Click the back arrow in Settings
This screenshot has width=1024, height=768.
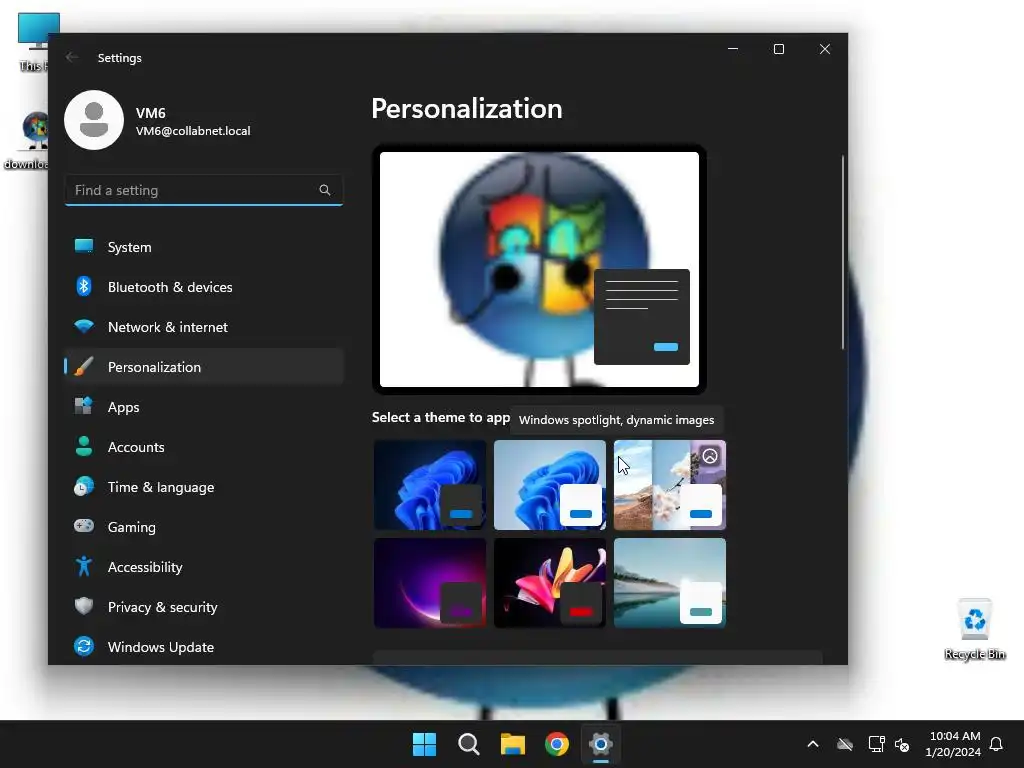72,57
